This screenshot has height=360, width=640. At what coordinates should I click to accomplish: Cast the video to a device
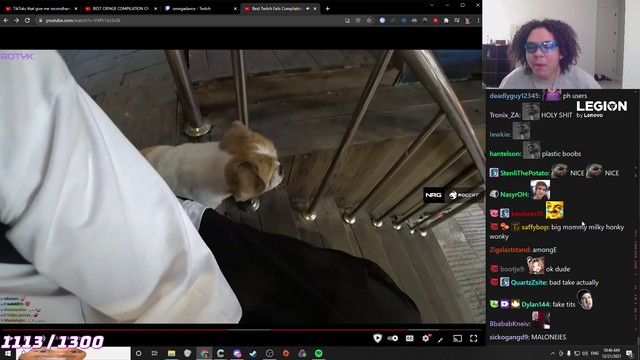[x=458, y=338]
